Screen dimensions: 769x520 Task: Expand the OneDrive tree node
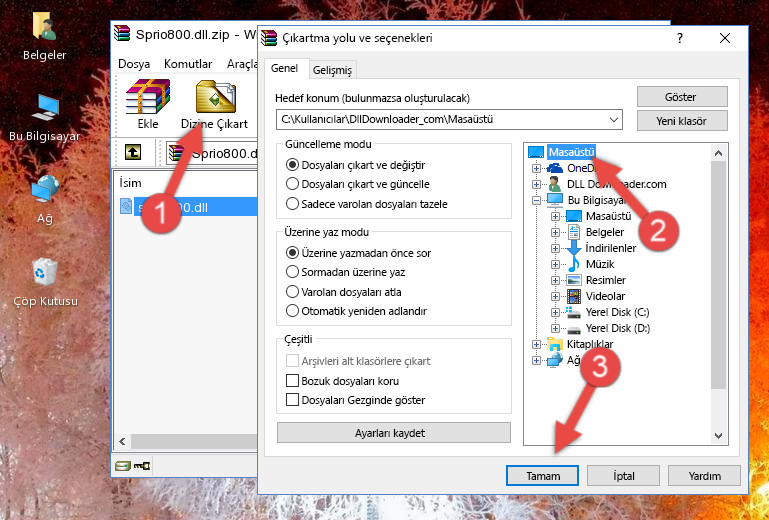537,168
